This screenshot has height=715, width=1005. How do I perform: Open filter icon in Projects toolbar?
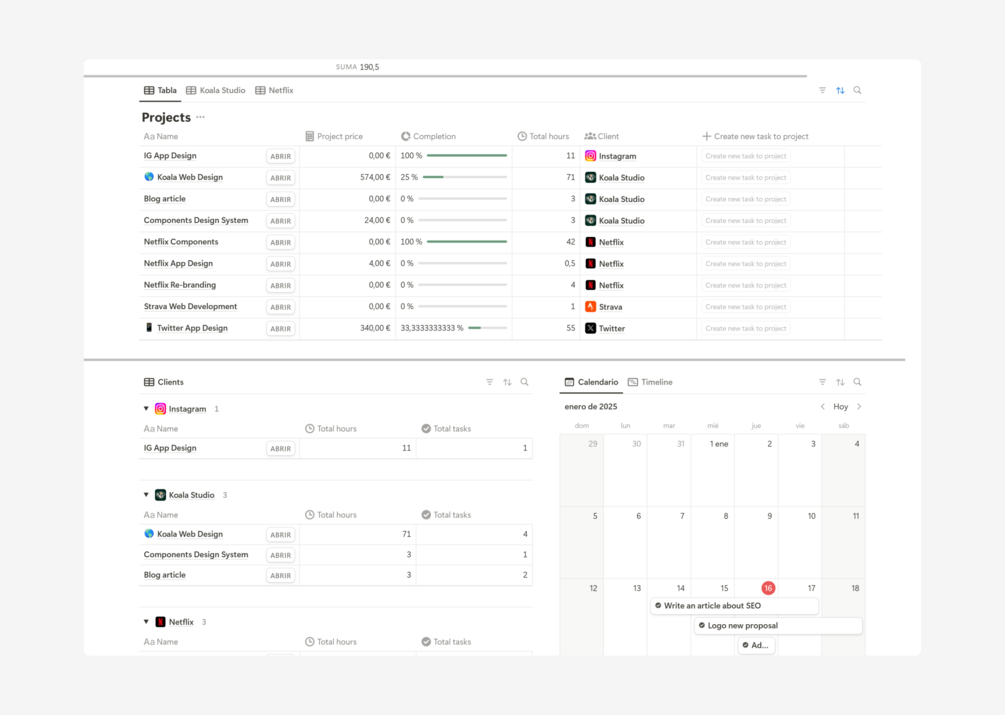pyautogui.click(x=822, y=90)
